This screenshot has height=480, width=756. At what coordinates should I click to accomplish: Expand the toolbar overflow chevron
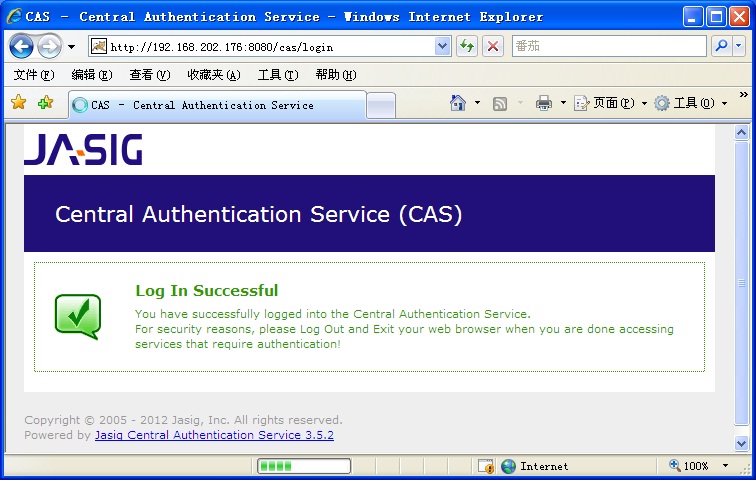point(743,94)
